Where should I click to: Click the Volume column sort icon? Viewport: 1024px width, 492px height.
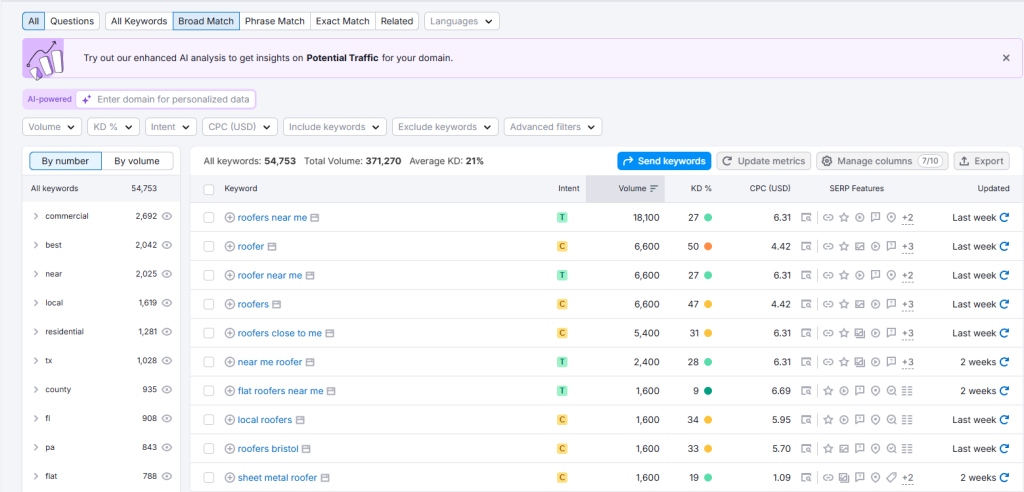click(654, 189)
